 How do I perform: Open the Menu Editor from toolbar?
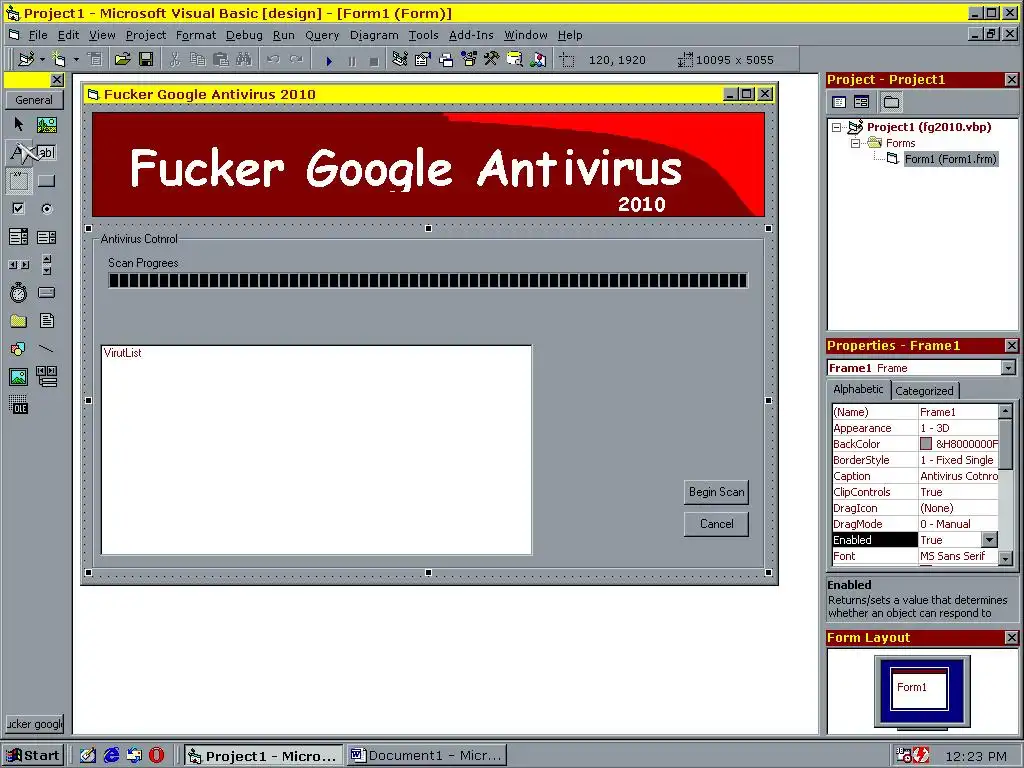pyautogui.click(x=95, y=60)
